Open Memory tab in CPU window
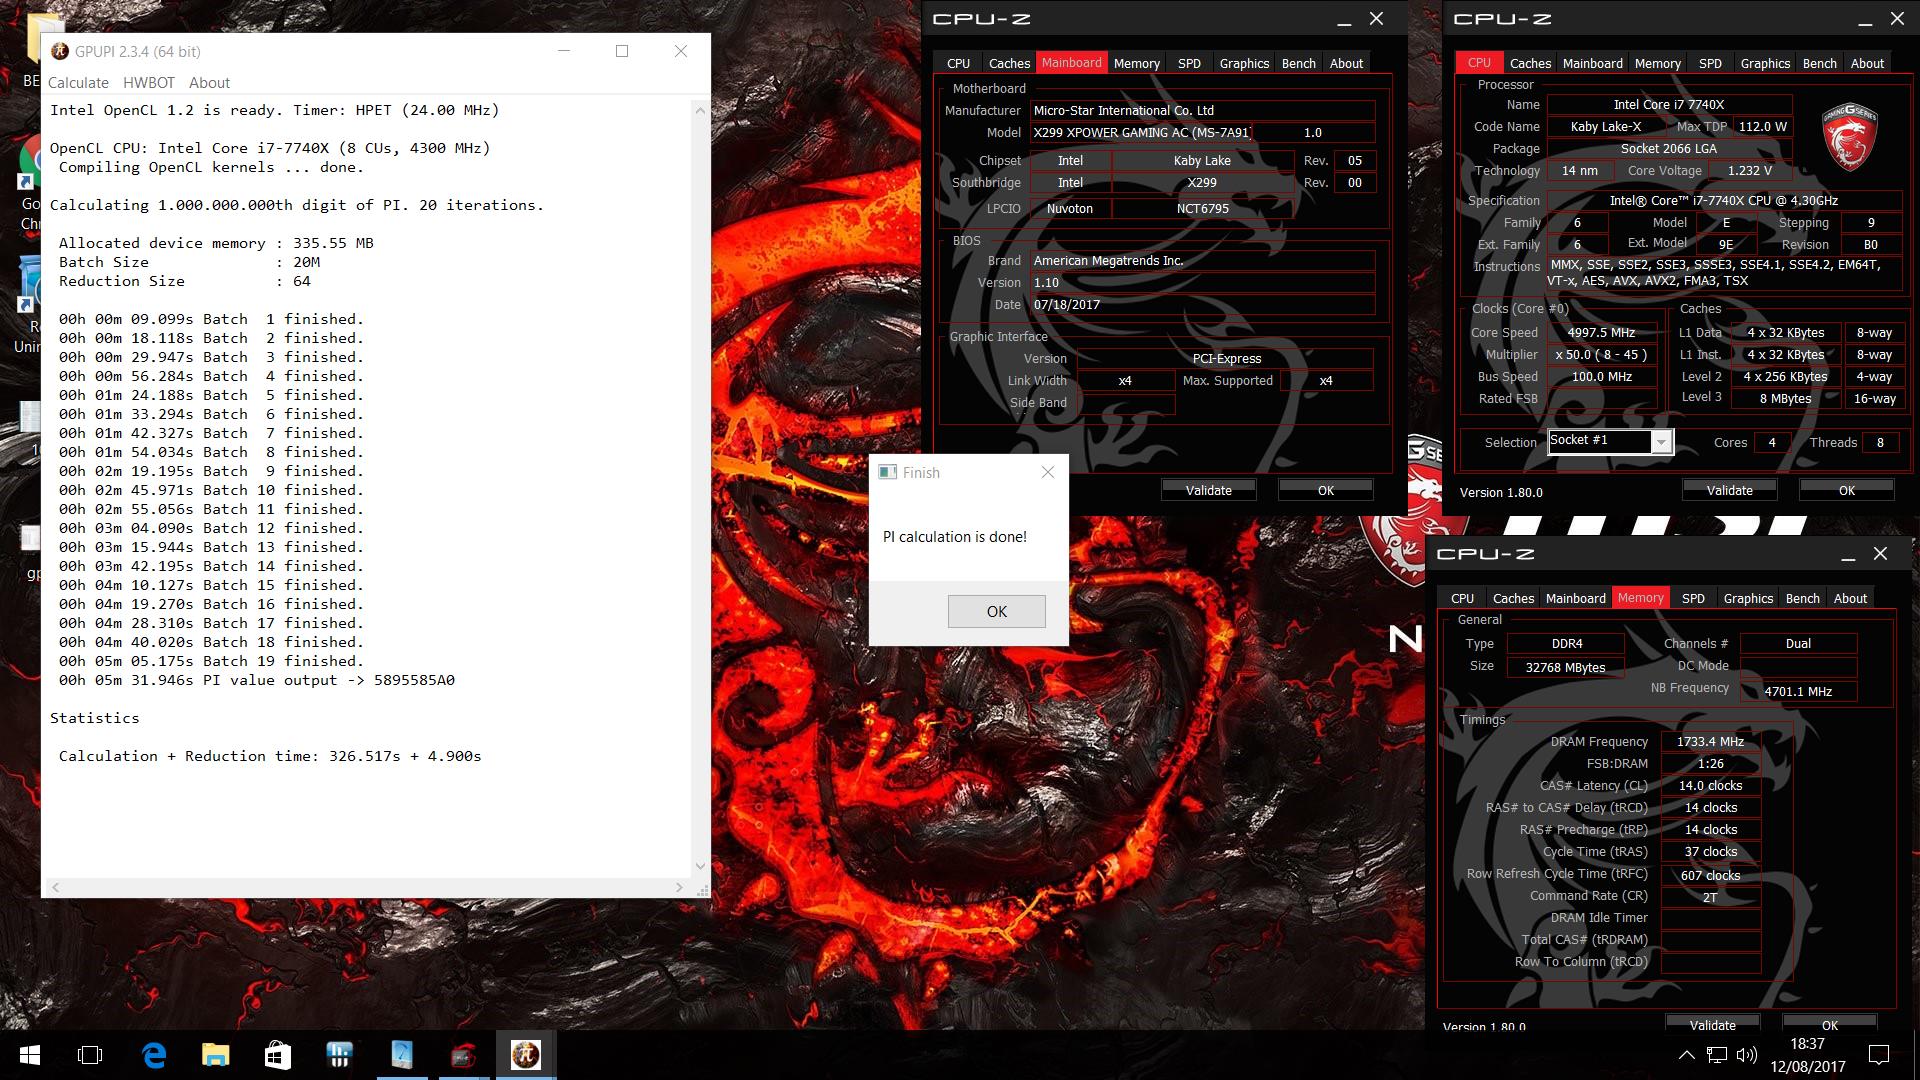 point(1657,63)
